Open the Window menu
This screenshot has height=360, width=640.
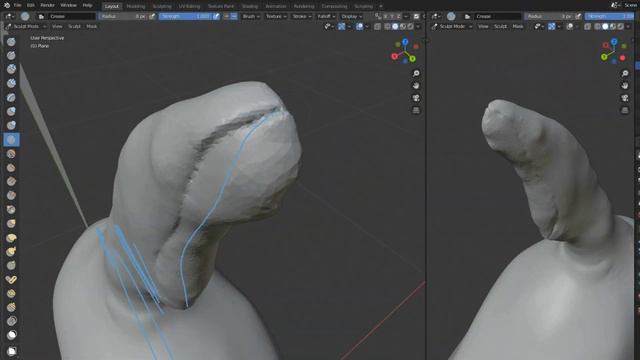coord(69,5)
